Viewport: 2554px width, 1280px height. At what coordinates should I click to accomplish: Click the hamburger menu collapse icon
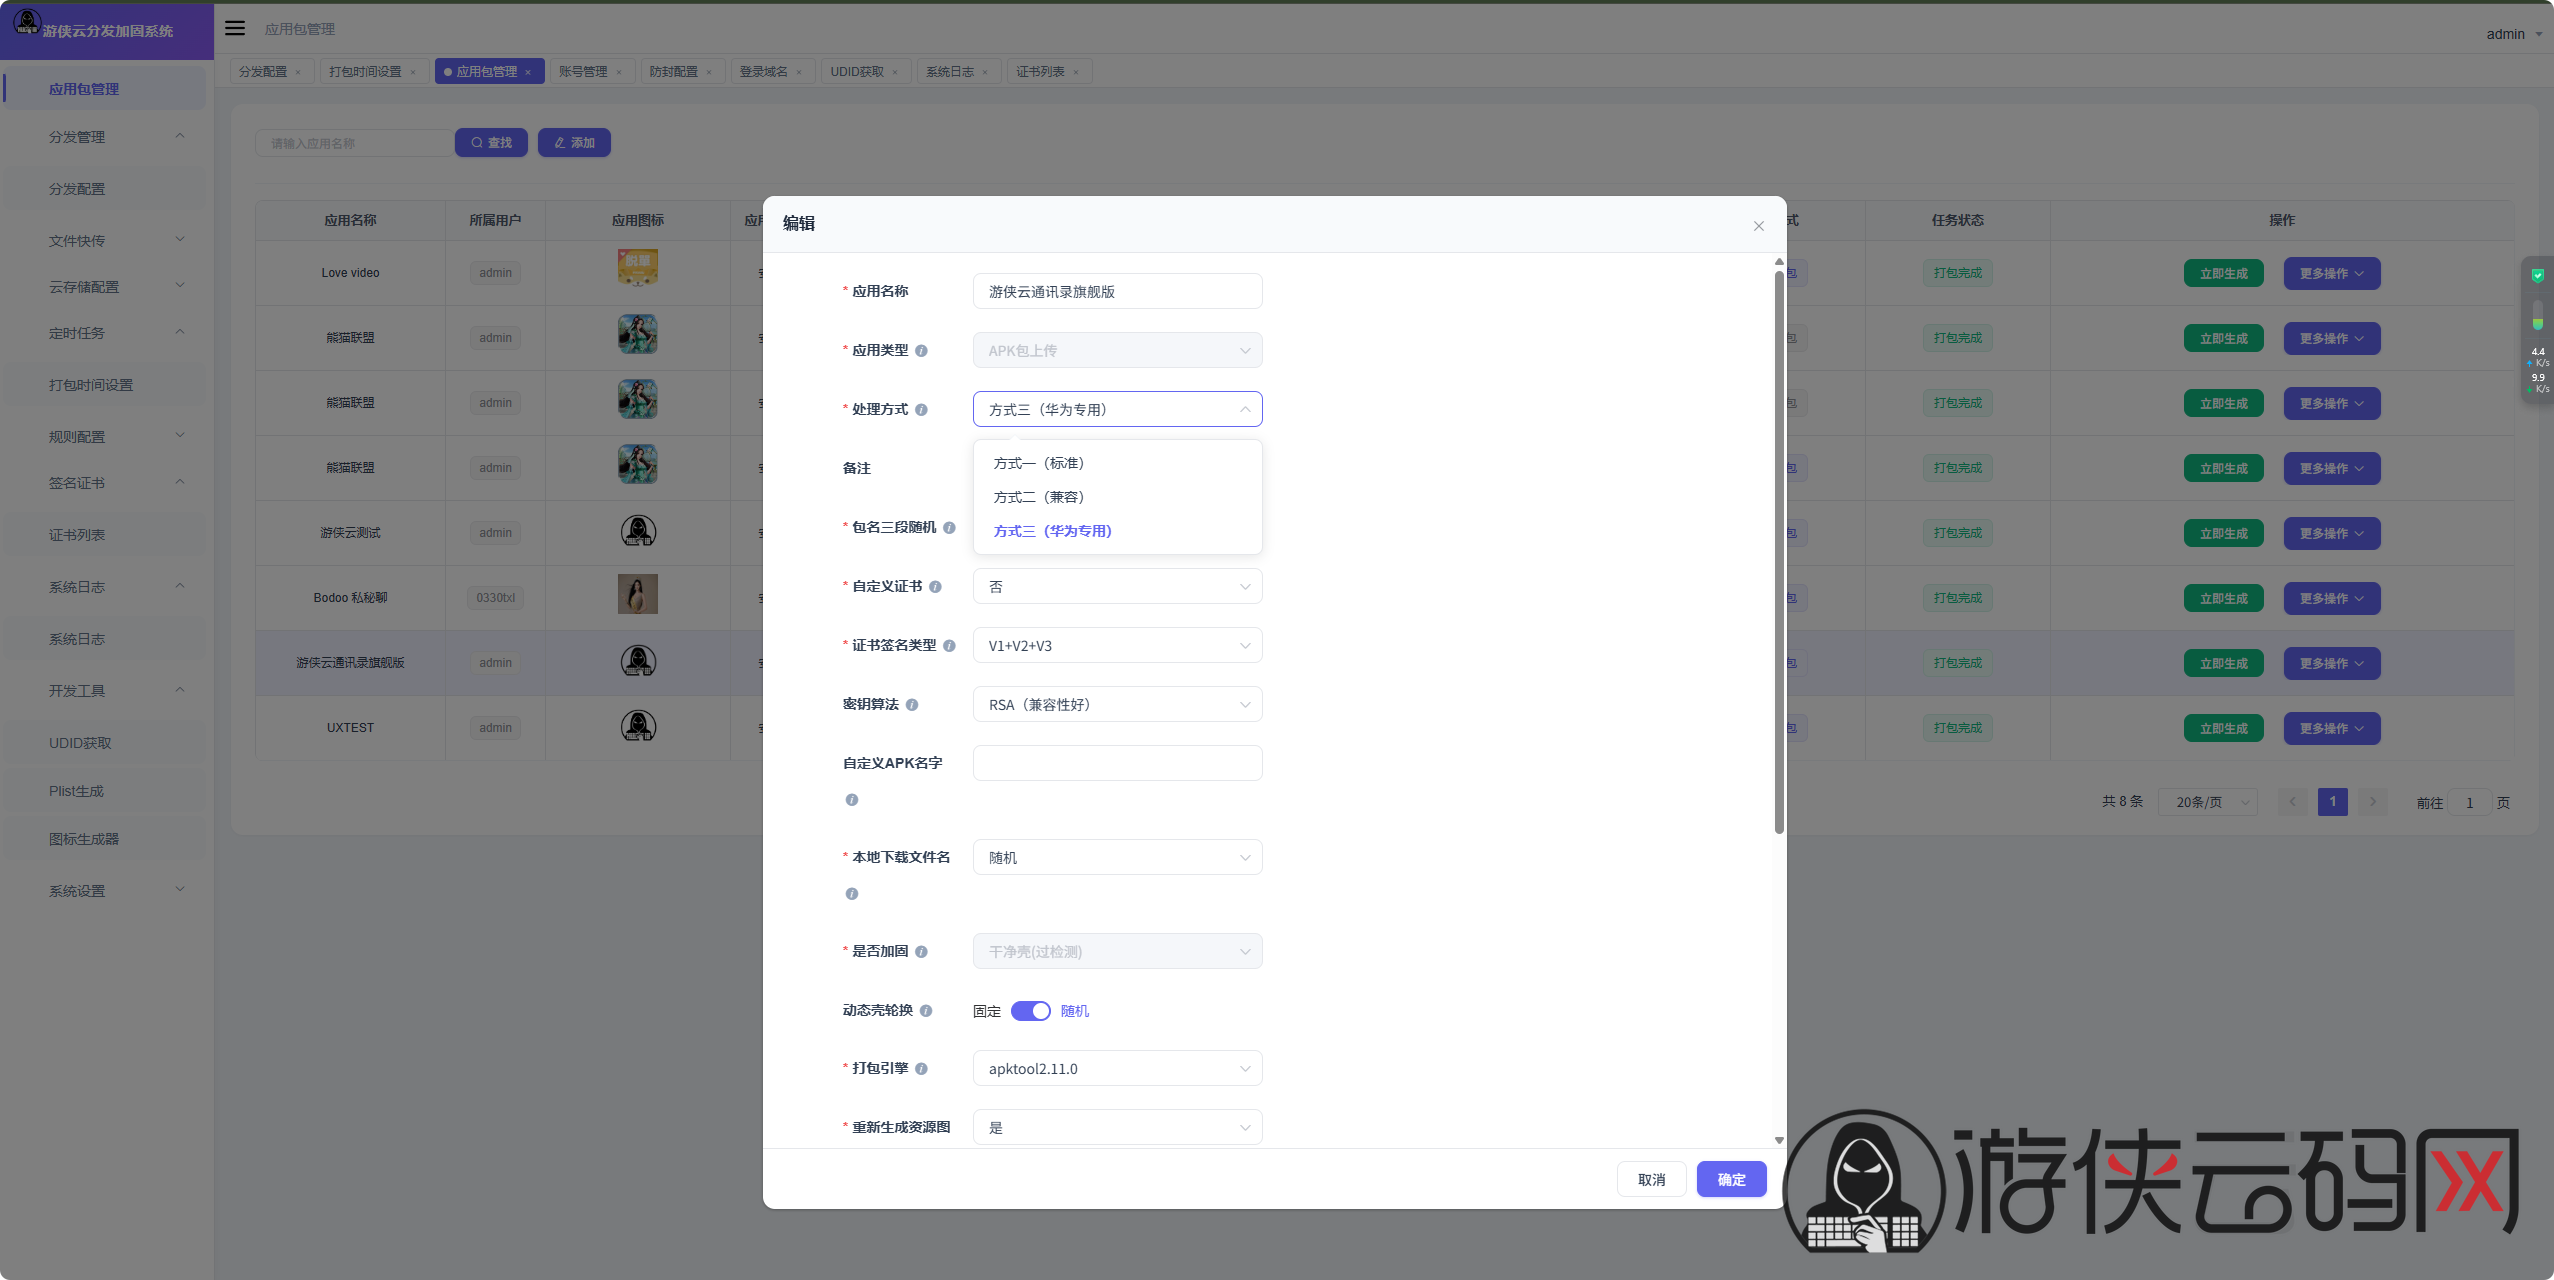click(235, 28)
